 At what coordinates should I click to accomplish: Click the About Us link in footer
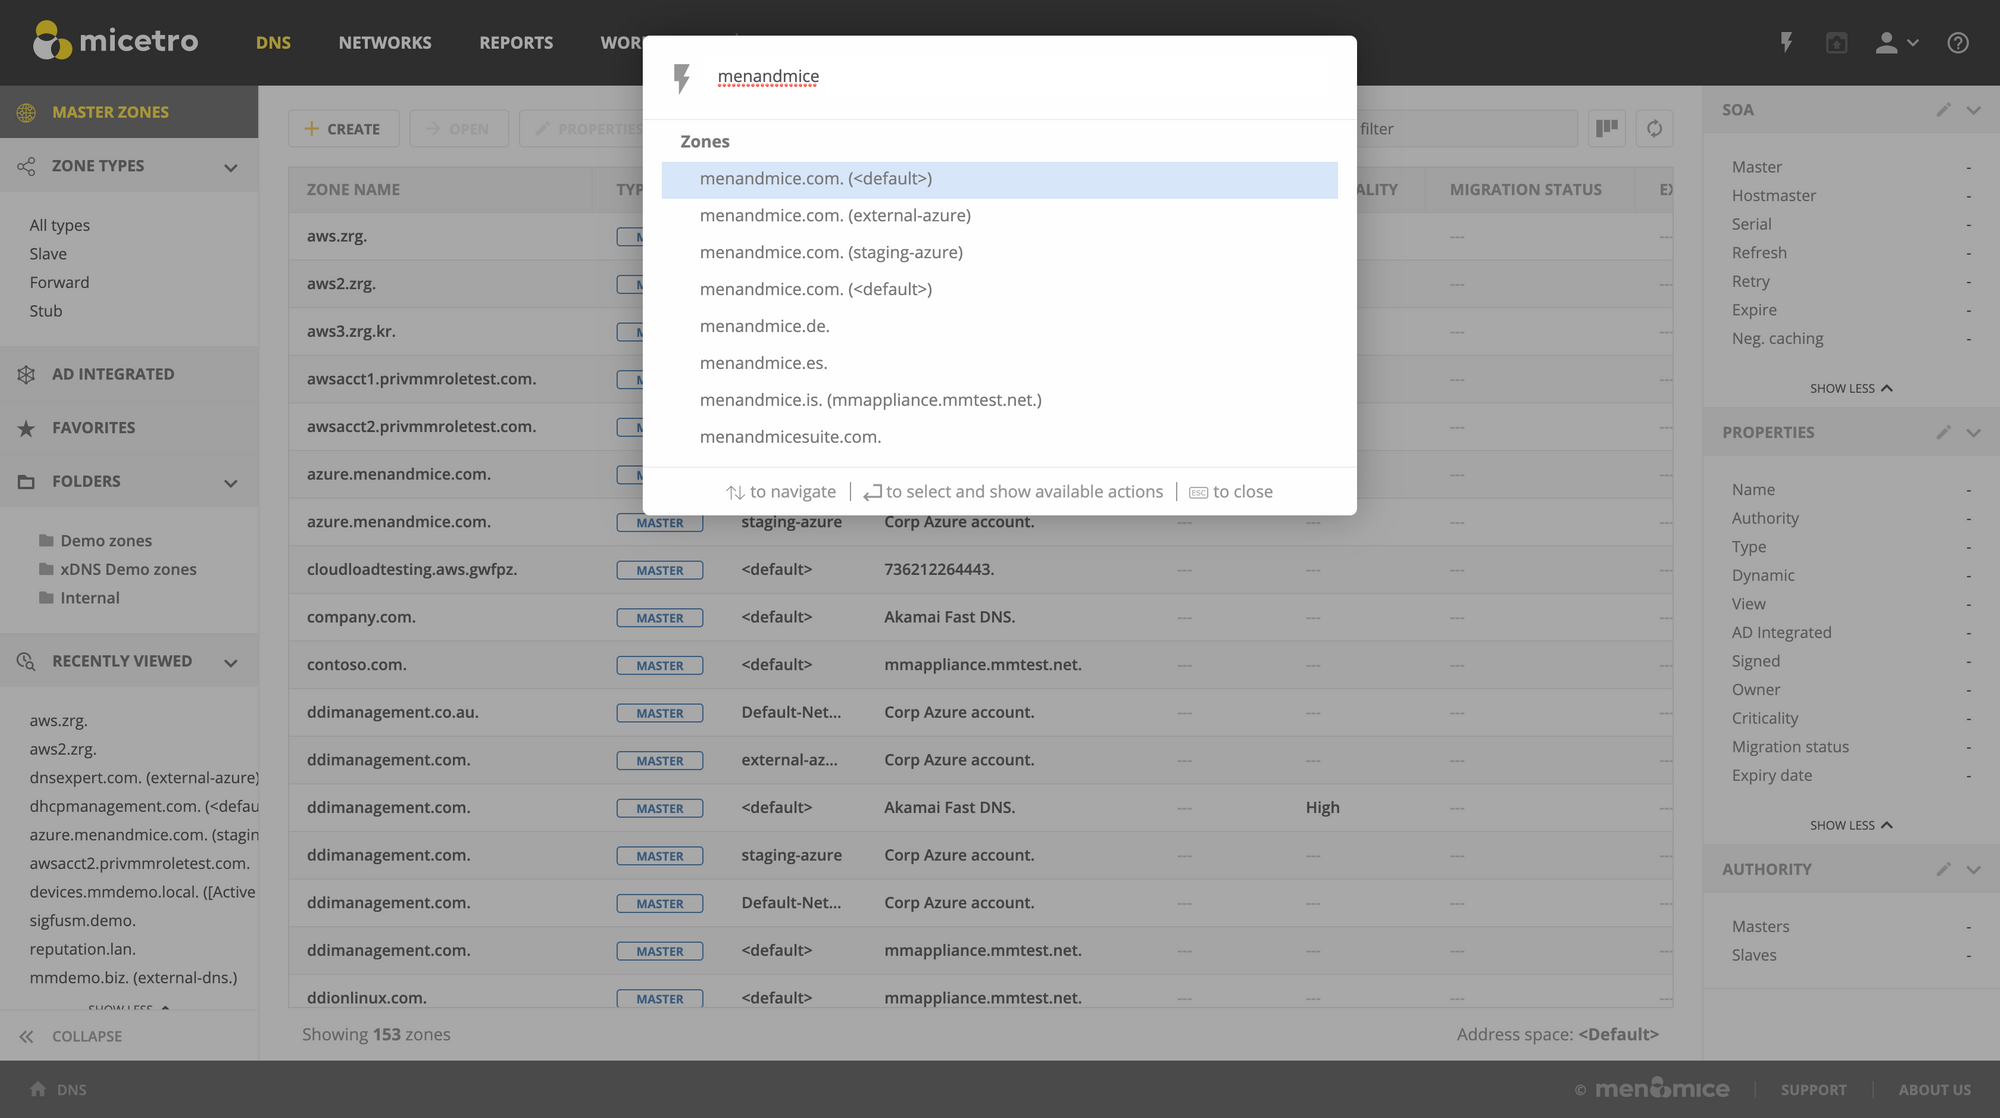coord(1935,1089)
